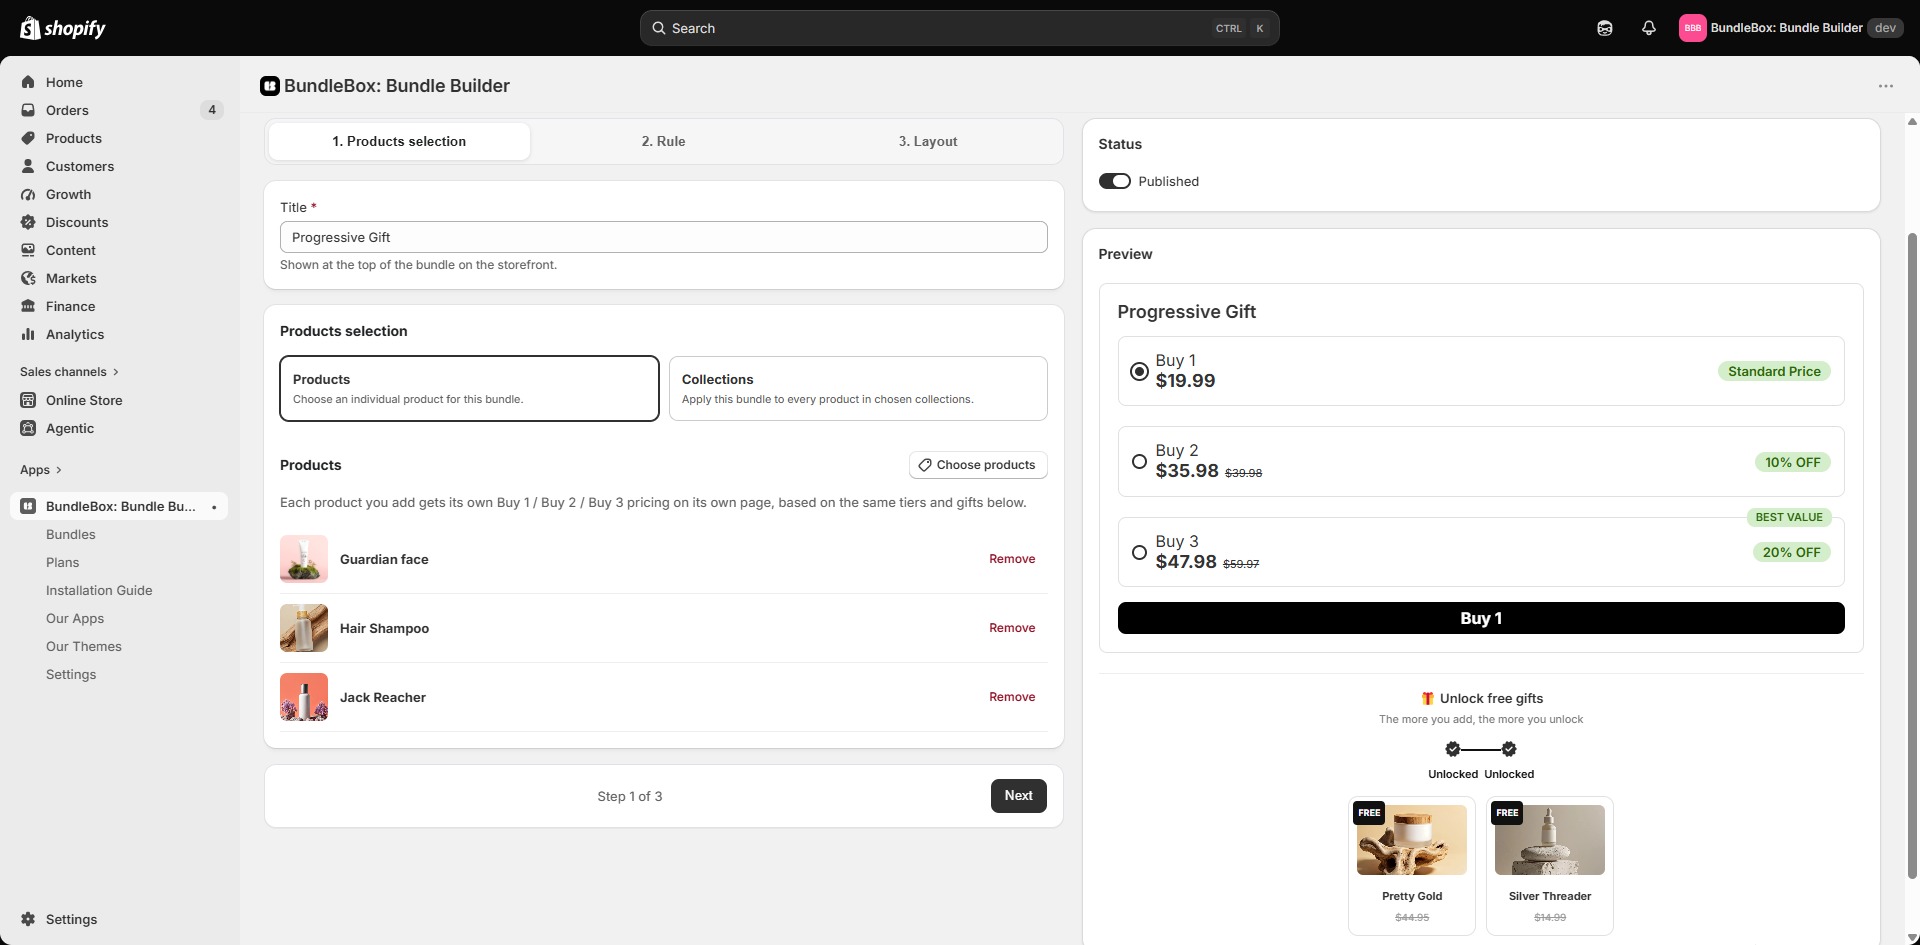Screen dimensions: 1920x945
Task: Click the top Search bar
Action: tap(960, 28)
